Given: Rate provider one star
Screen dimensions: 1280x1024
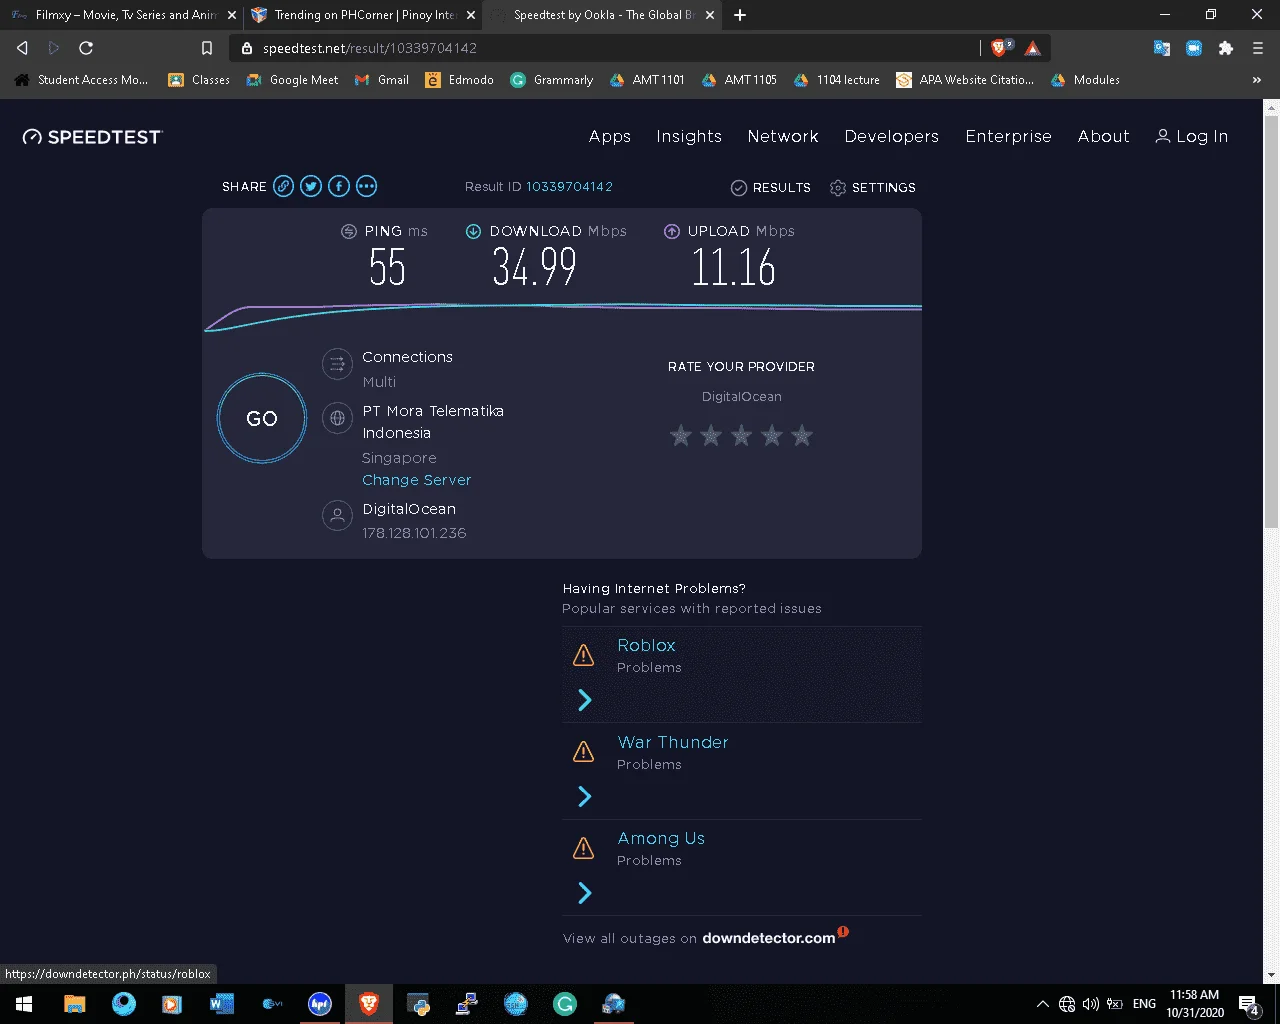Looking at the screenshot, I should pyautogui.click(x=681, y=435).
